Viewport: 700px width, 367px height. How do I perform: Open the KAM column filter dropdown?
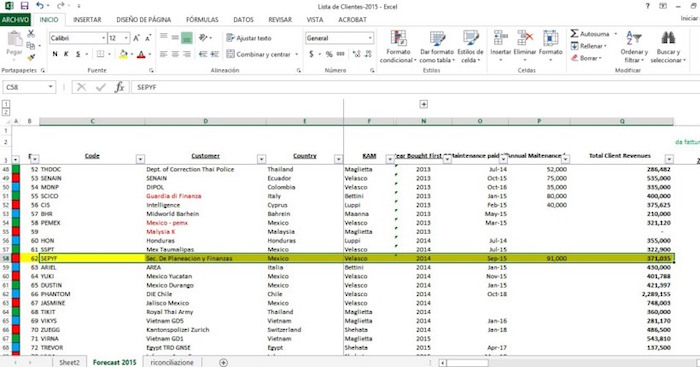(x=390, y=159)
